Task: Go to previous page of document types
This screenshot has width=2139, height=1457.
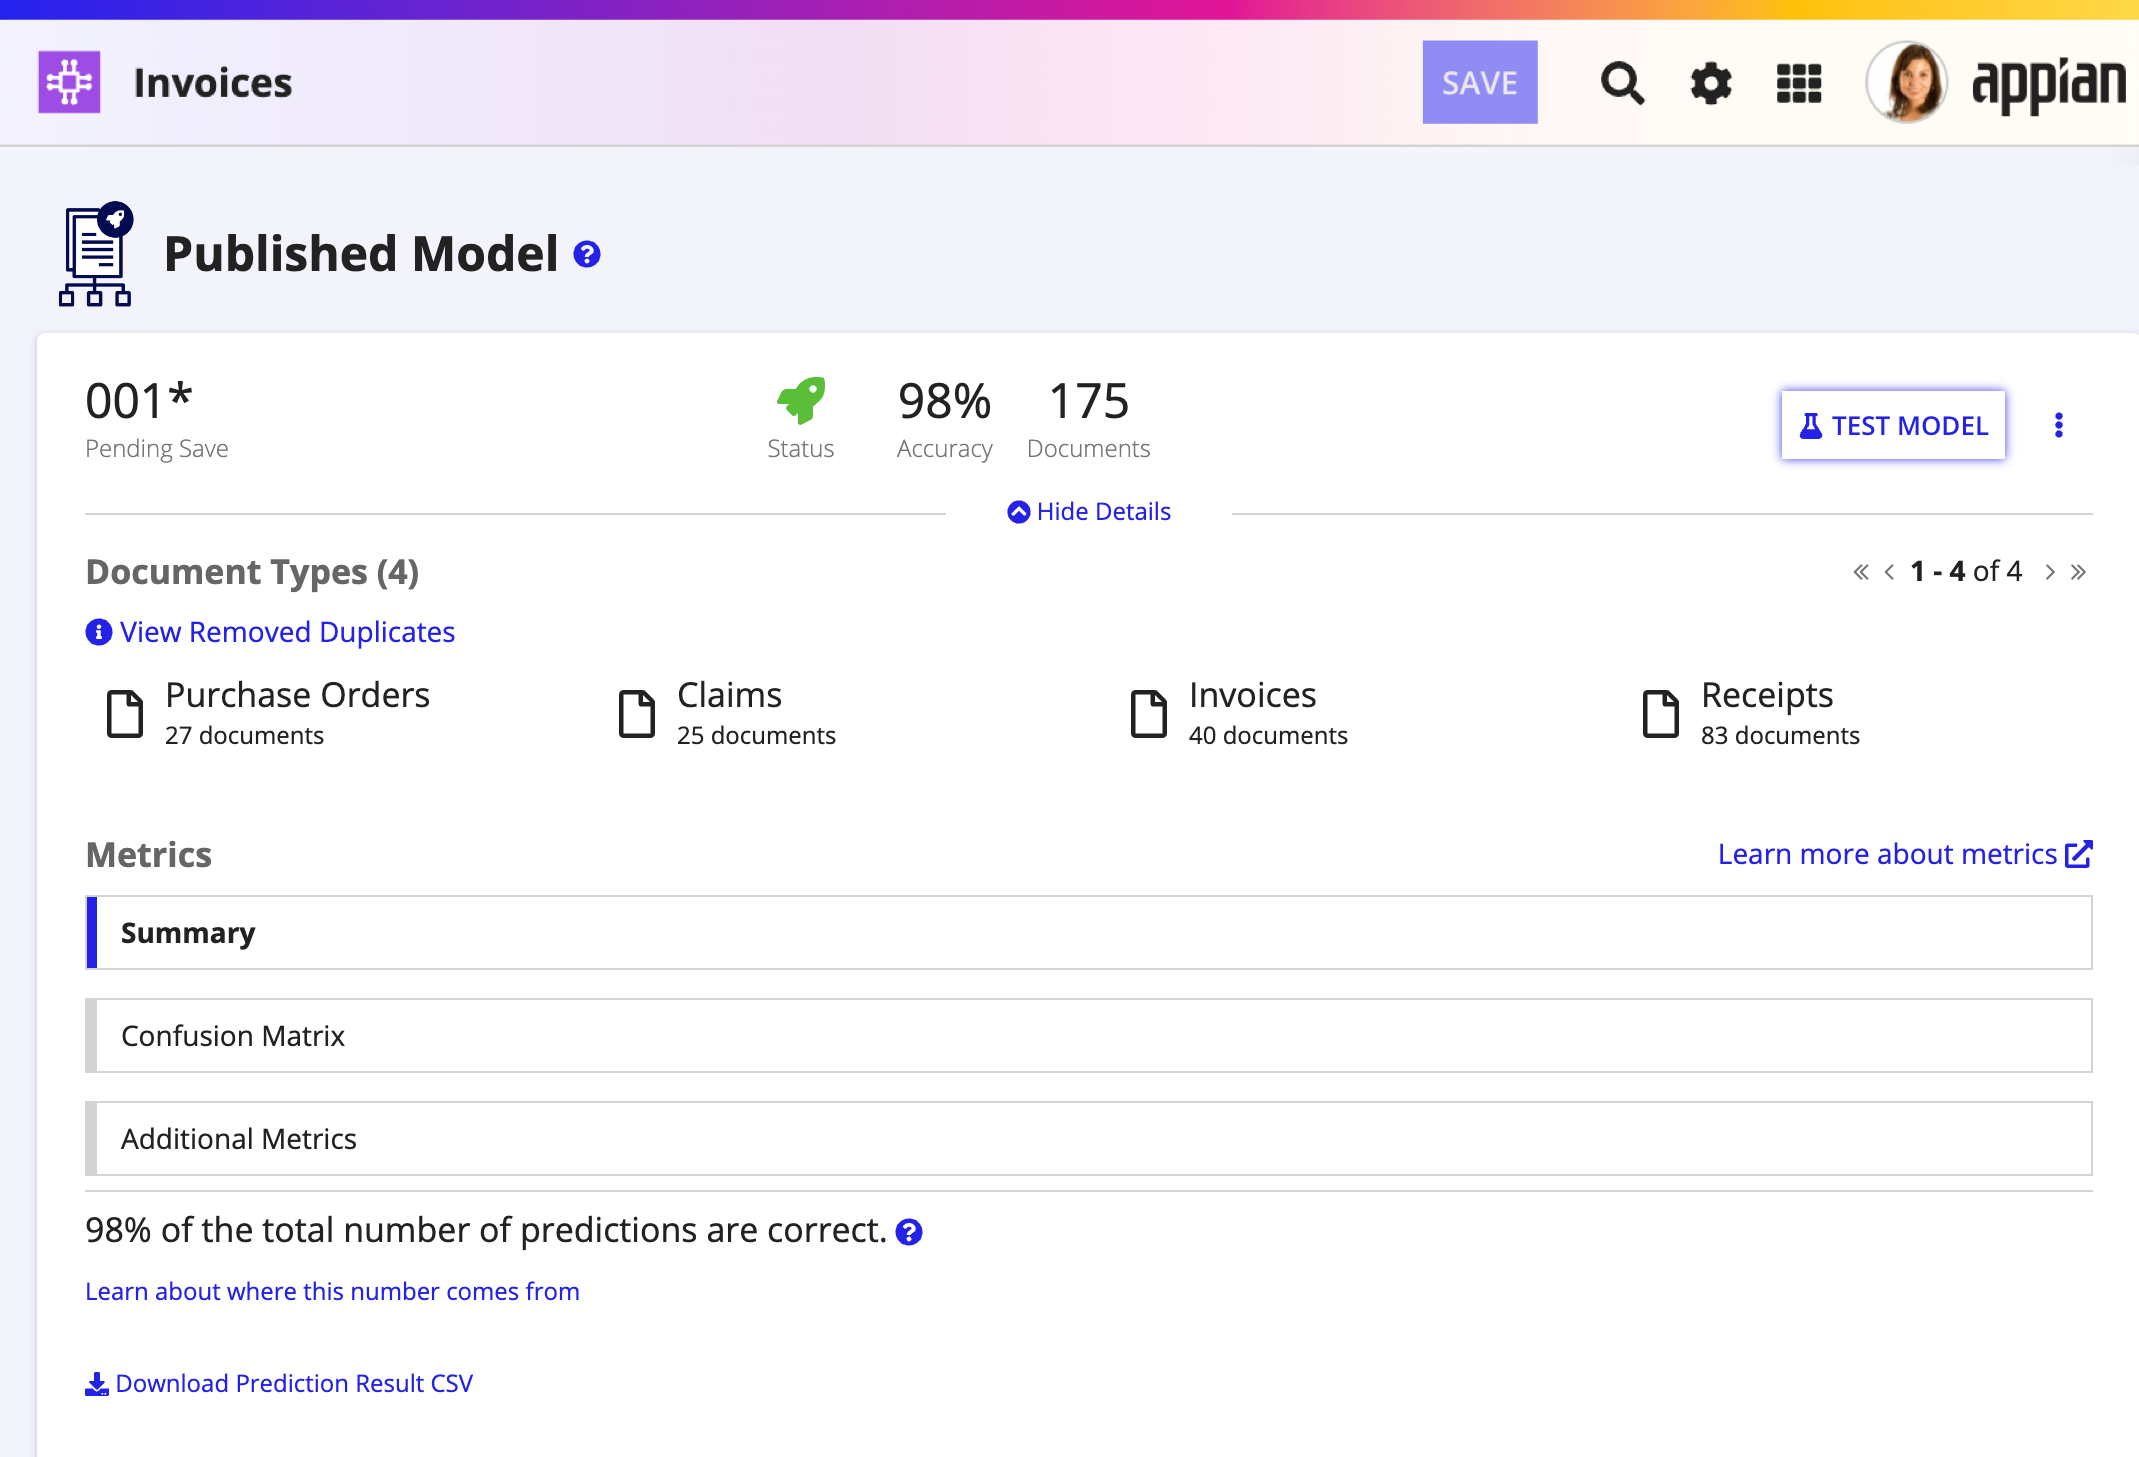Action: point(1889,572)
